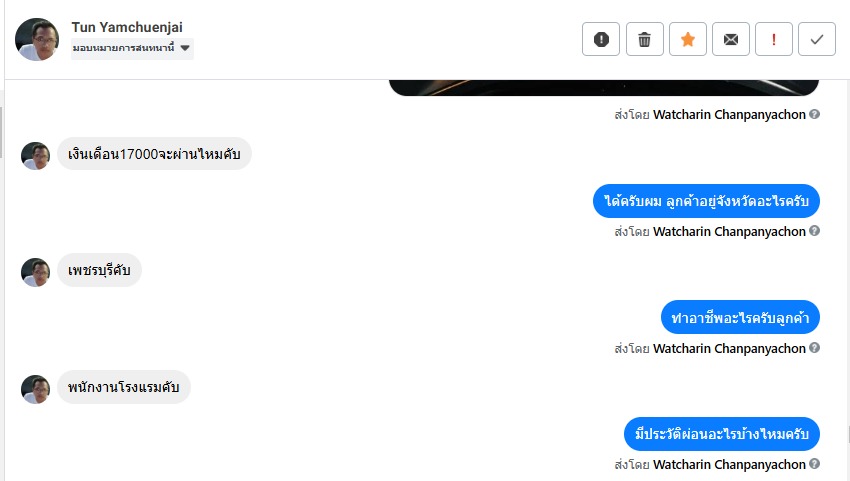This screenshot has width=850, height=481.
Task: Click help icon under occupation question message
Action: coord(814,348)
